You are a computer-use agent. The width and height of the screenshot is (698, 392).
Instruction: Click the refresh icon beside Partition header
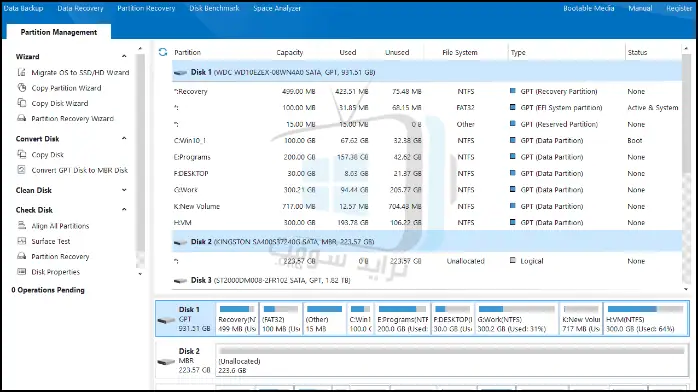pyautogui.click(x=163, y=52)
